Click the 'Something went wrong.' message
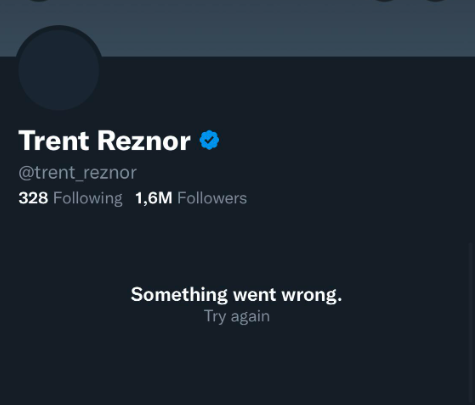This screenshot has width=475, height=405. (x=236, y=295)
